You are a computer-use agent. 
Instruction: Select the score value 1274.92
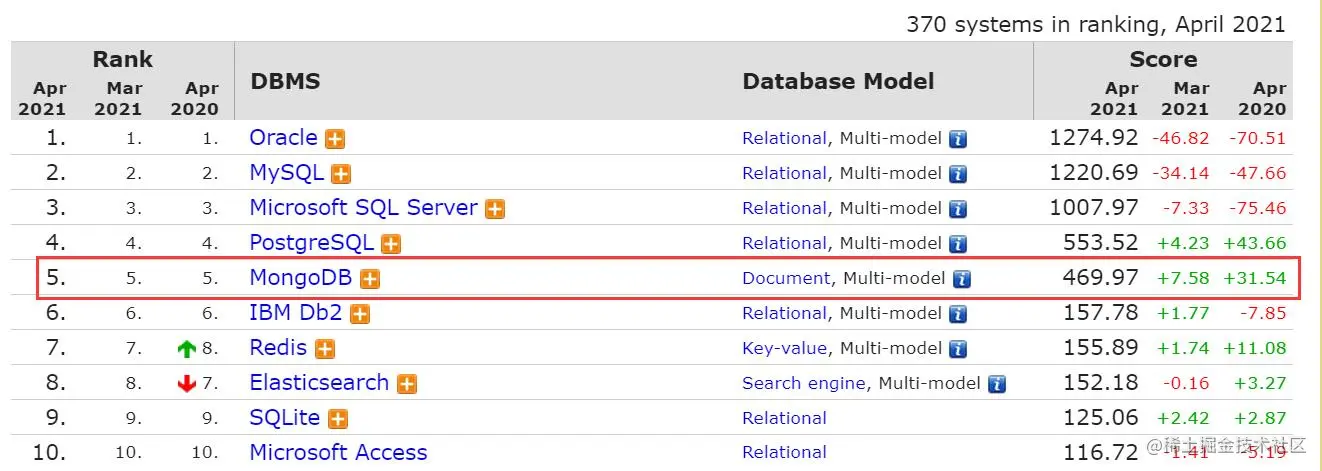1093,138
